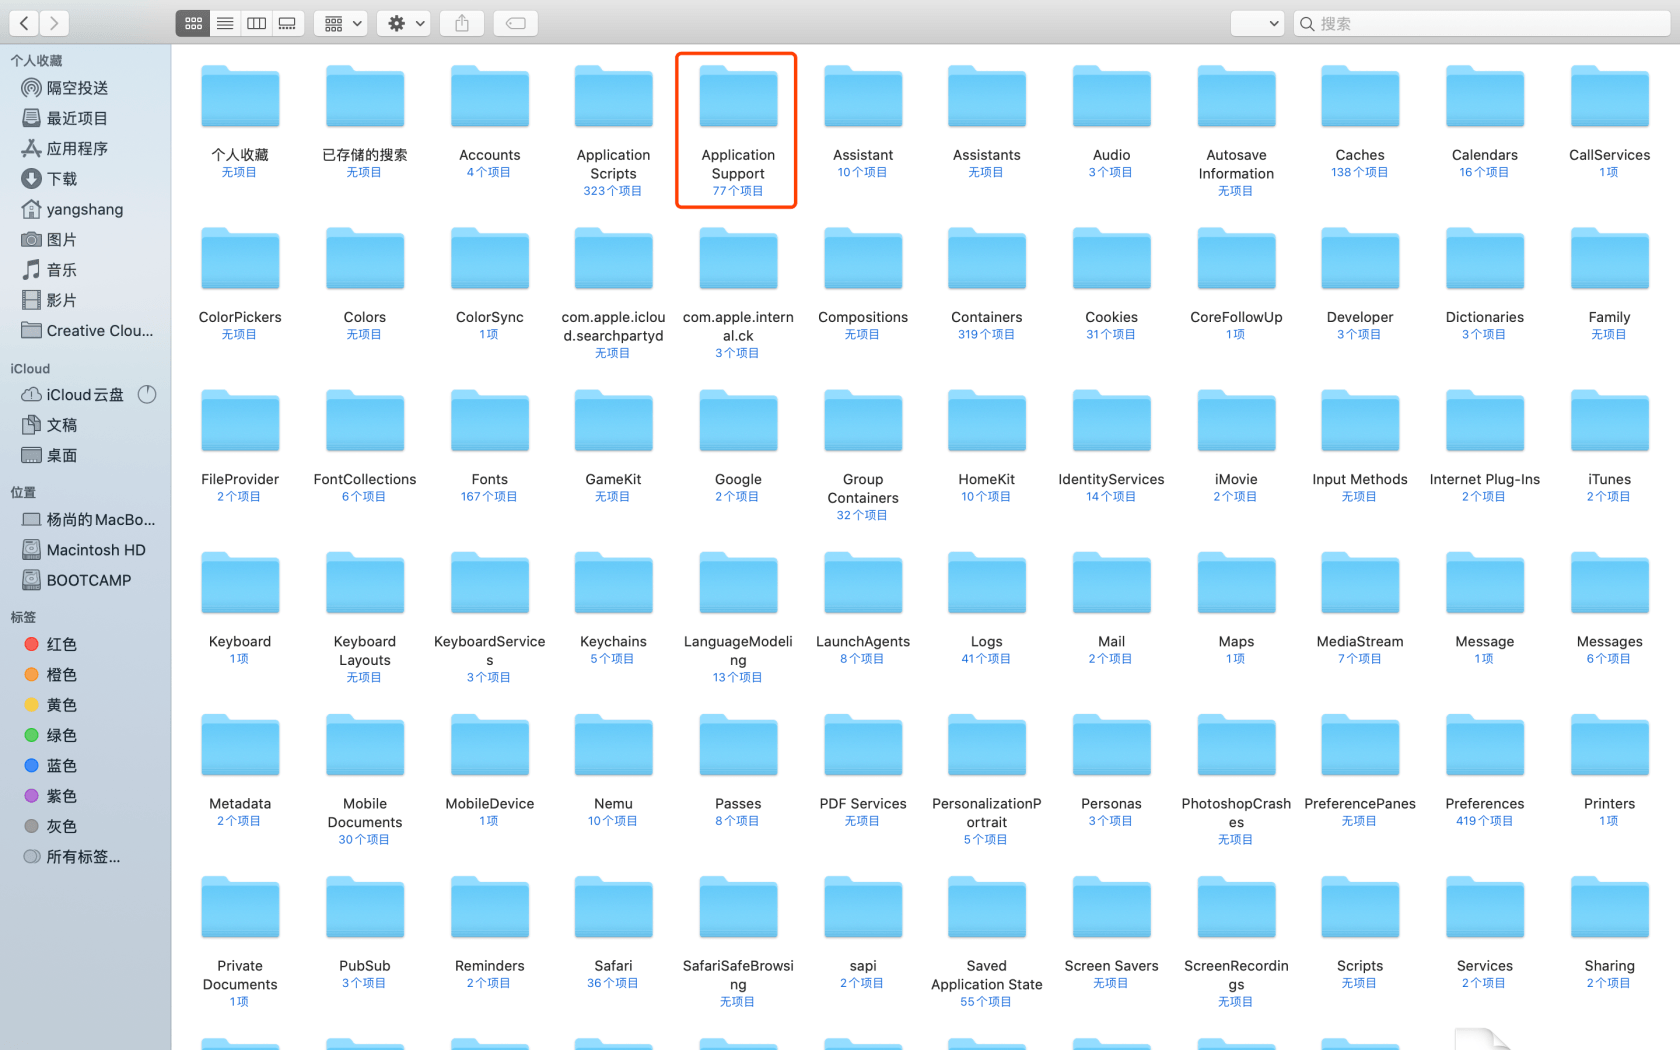Go back with the toolbar back arrow
The height and width of the screenshot is (1050, 1680).
coord(24,23)
